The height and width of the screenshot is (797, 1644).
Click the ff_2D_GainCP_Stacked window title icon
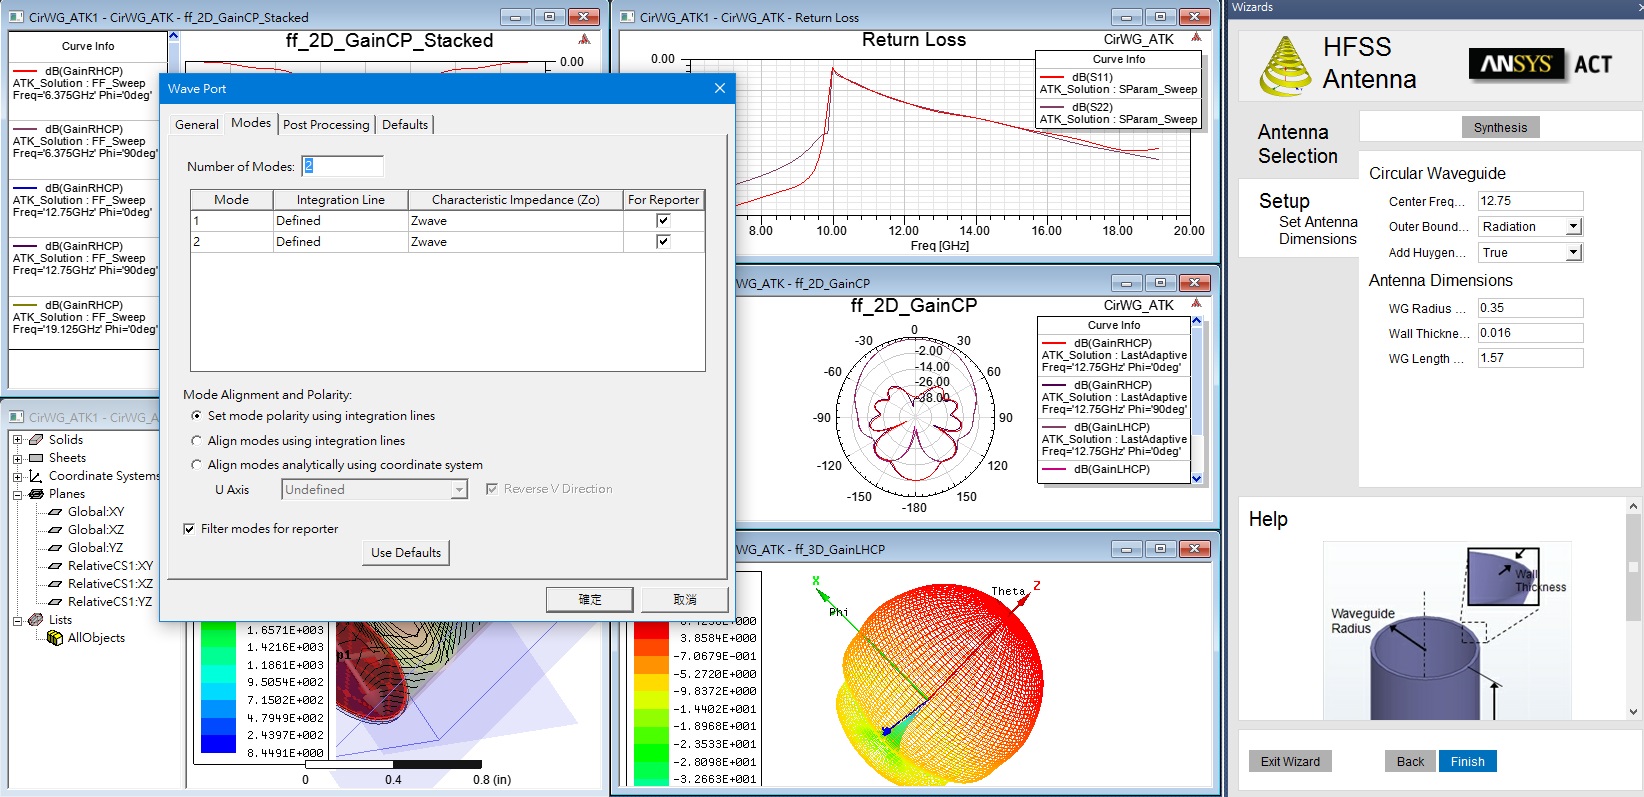(17, 17)
